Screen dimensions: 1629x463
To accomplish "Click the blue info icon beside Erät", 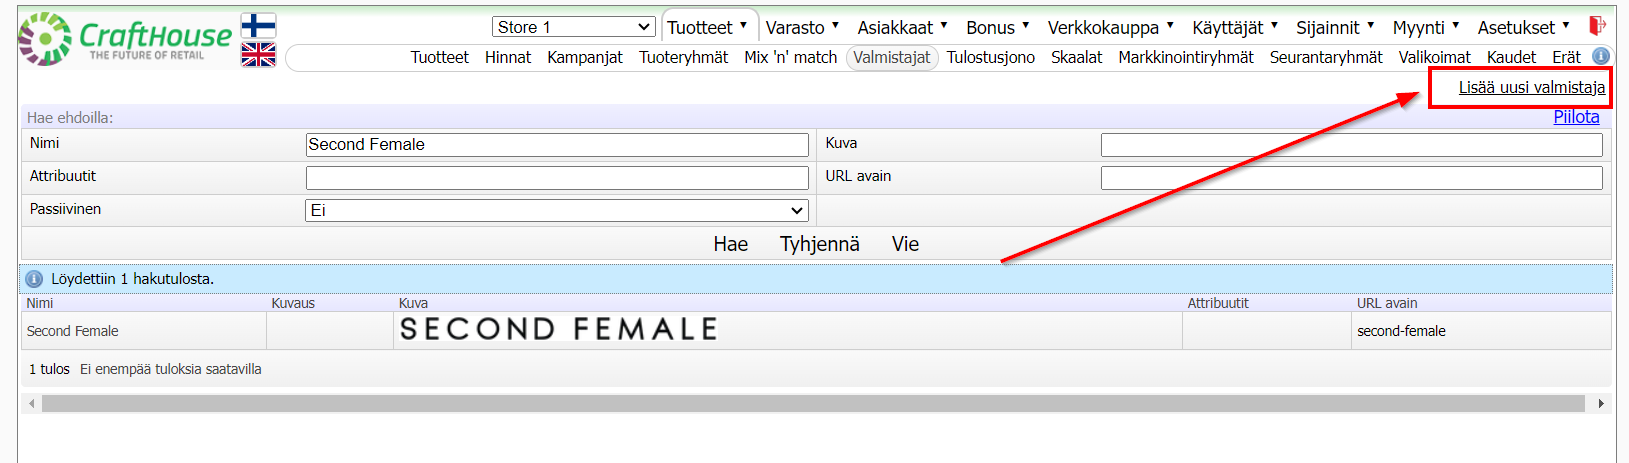I will click(1600, 57).
